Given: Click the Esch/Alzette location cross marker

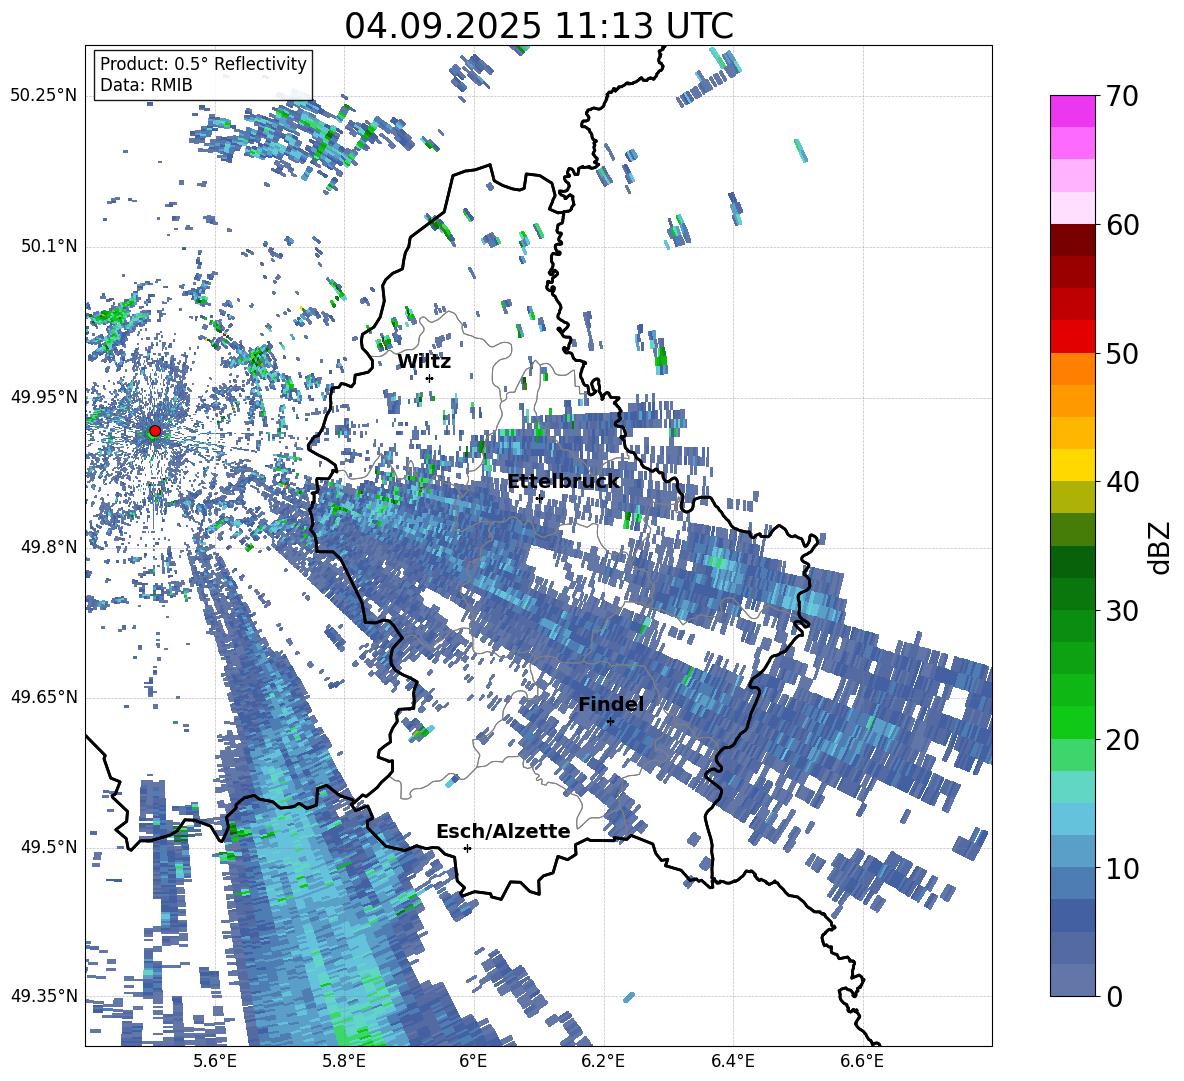Looking at the screenshot, I should tap(467, 848).
